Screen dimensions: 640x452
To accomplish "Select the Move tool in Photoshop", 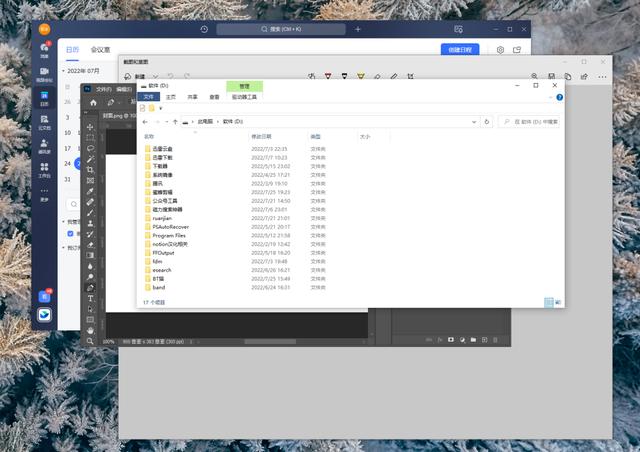I will pyautogui.click(x=90, y=127).
